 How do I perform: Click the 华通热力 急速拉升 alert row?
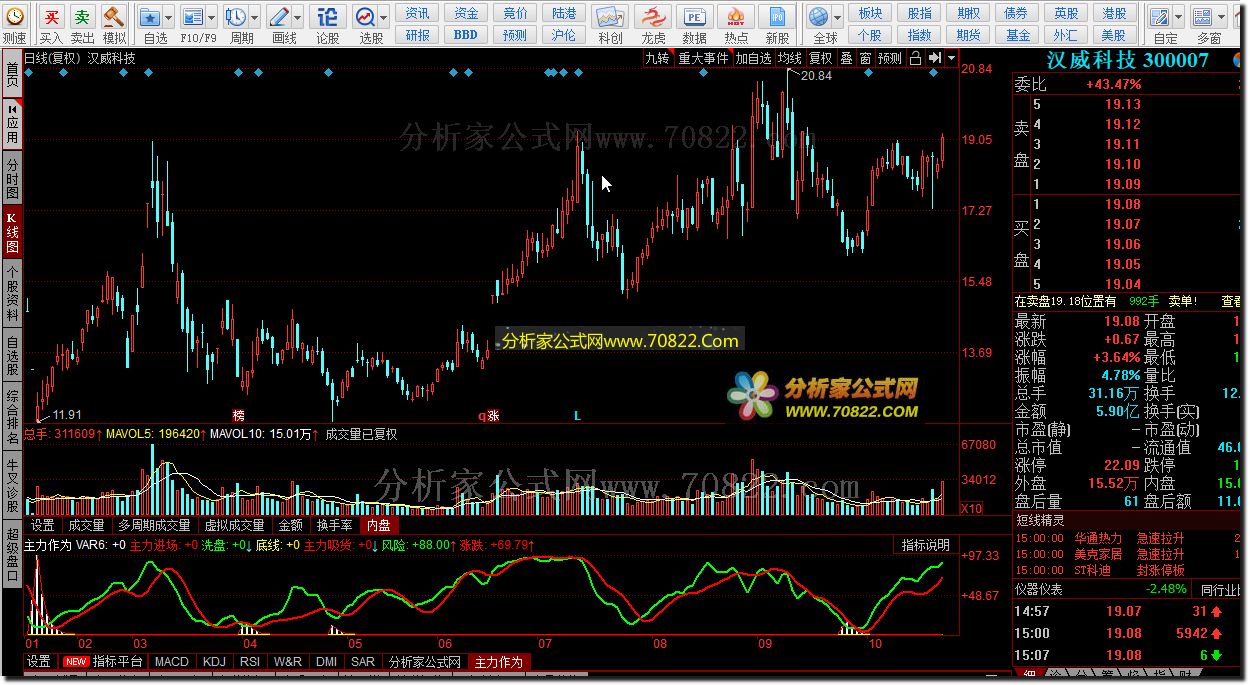tap(1128, 537)
